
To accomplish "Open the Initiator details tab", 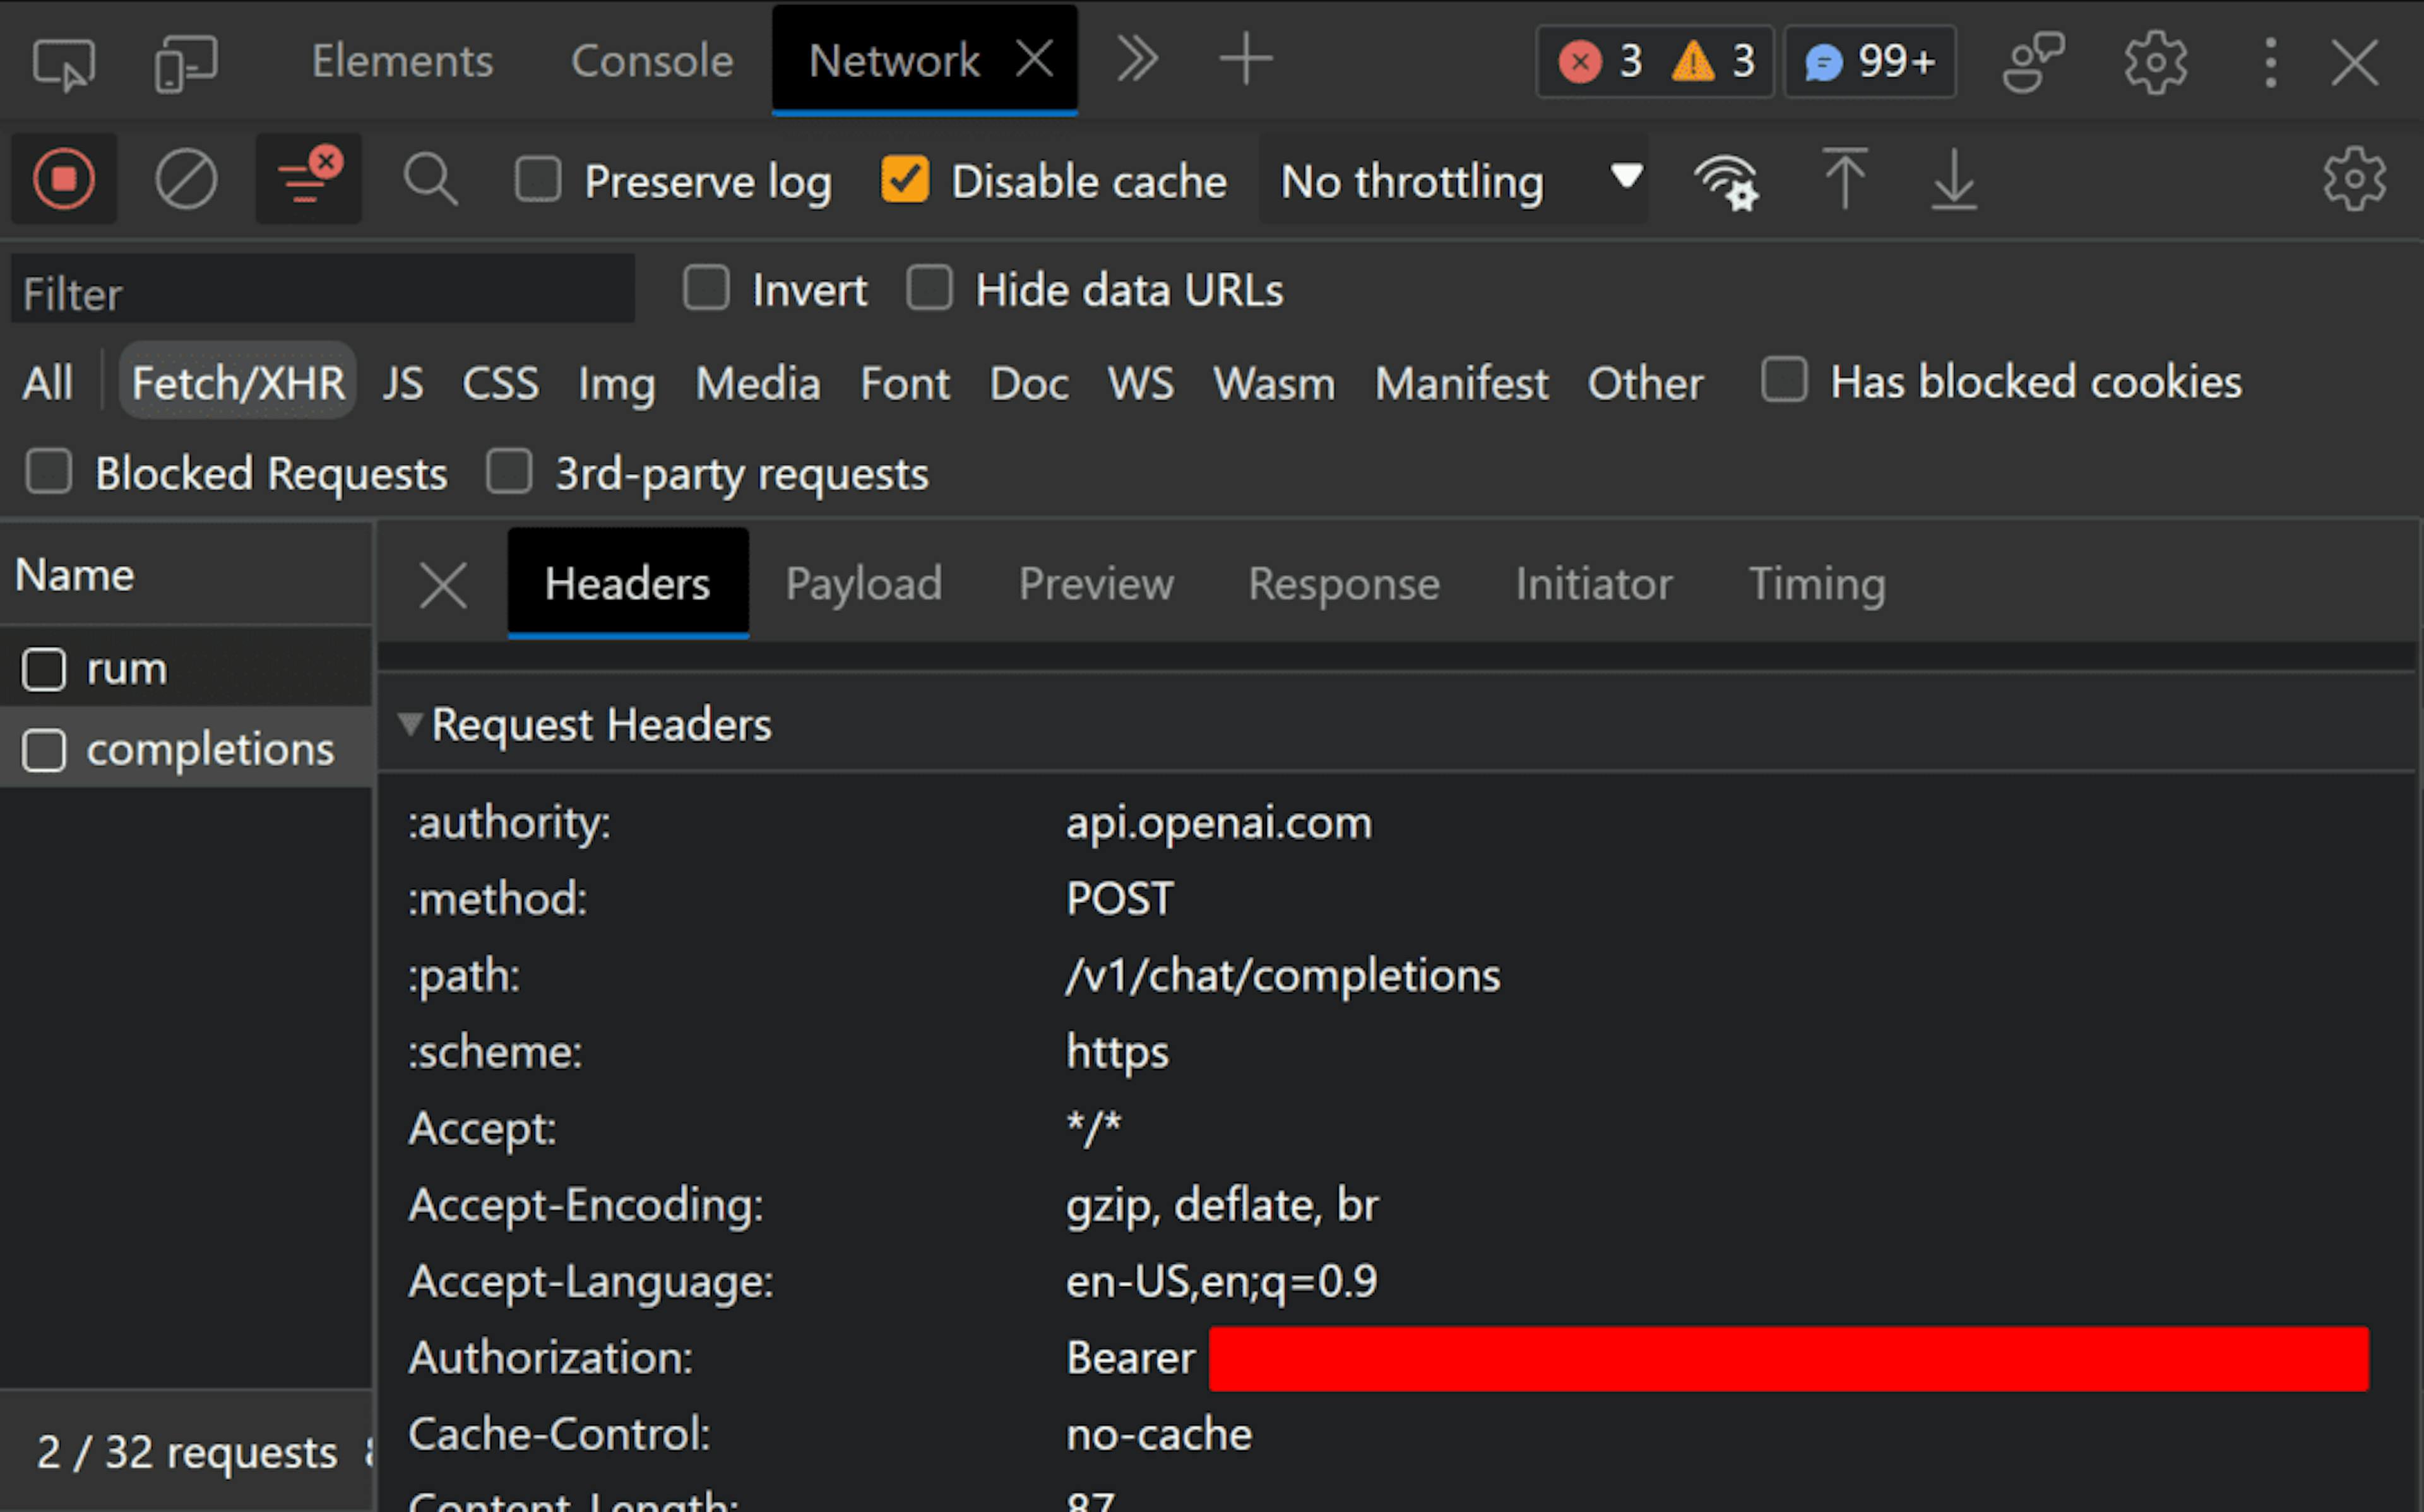I will [x=1594, y=583].
